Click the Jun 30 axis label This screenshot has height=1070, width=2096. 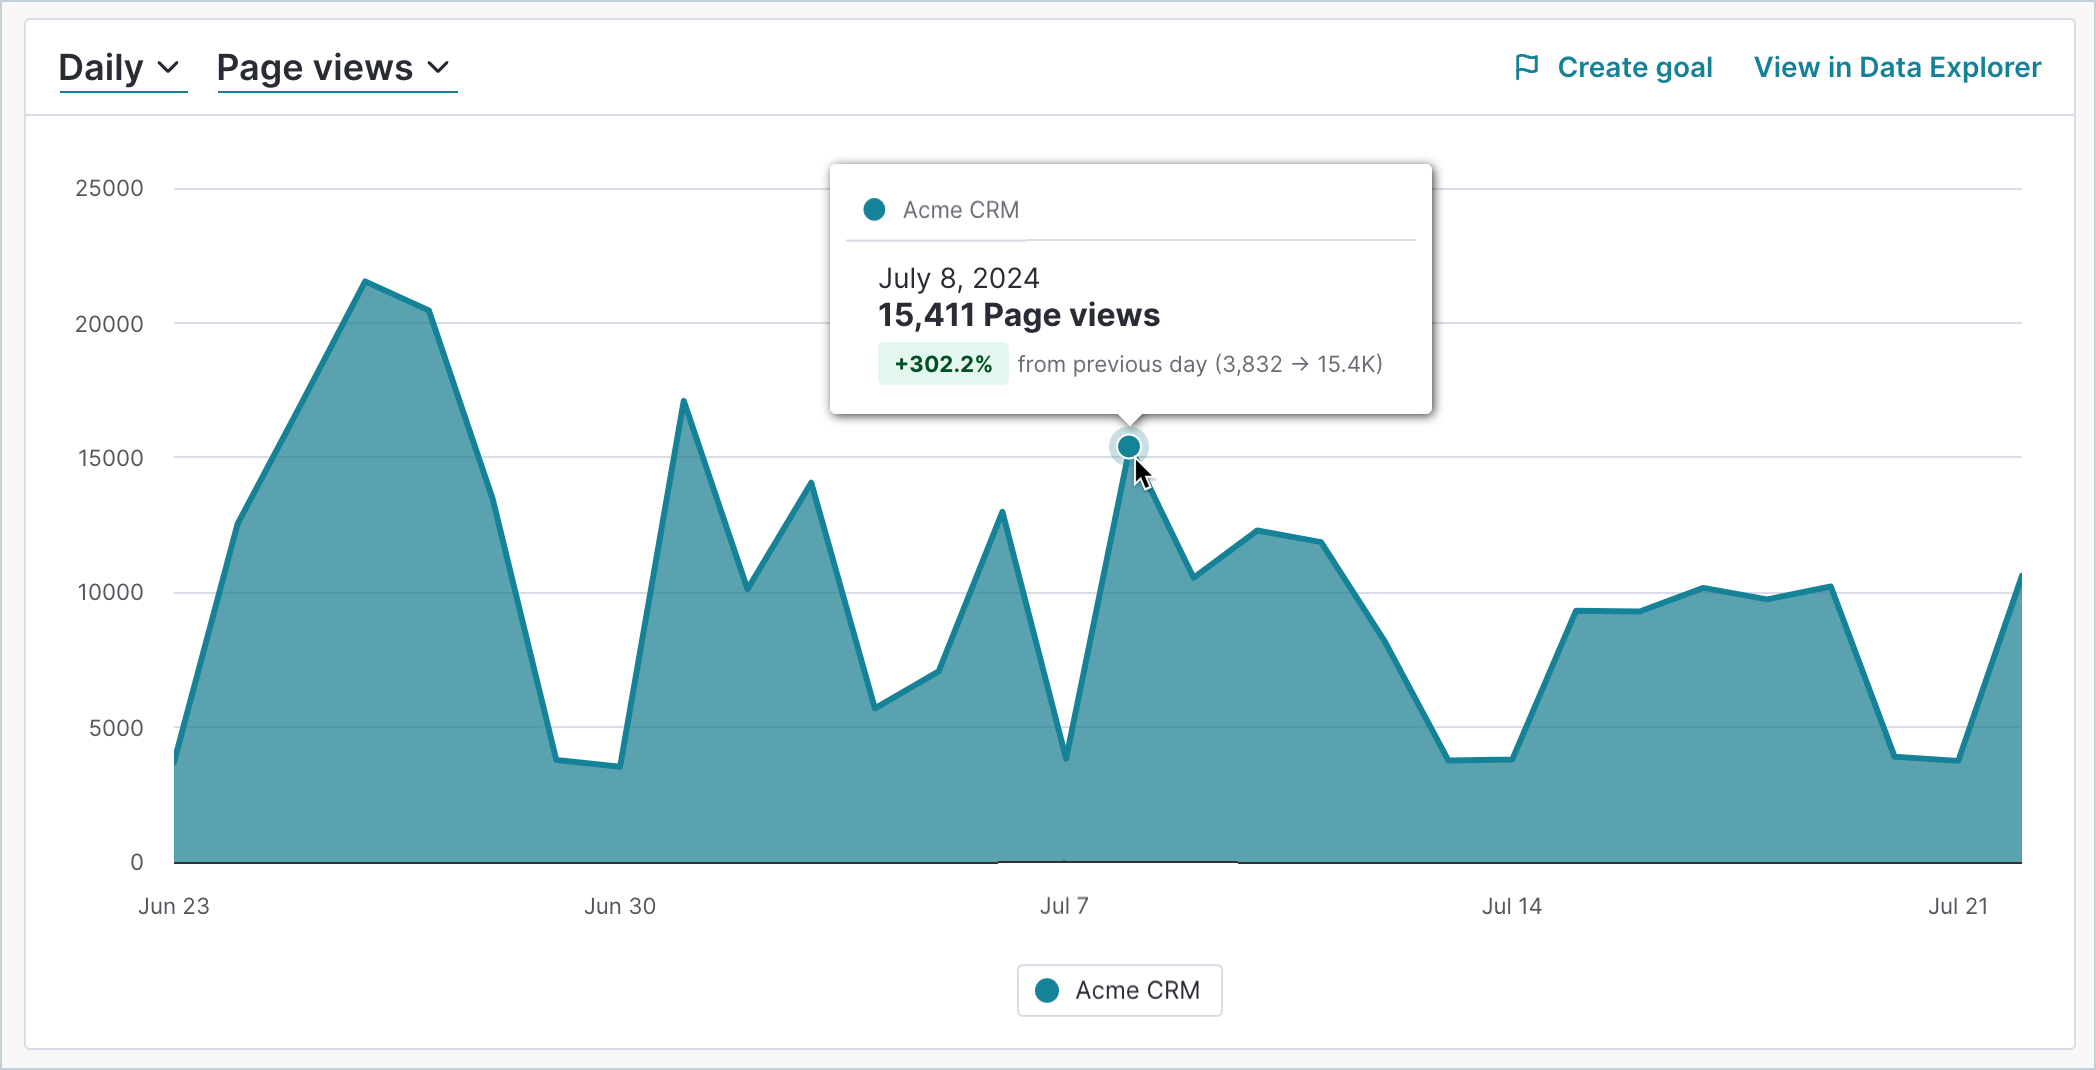point(620,906)
